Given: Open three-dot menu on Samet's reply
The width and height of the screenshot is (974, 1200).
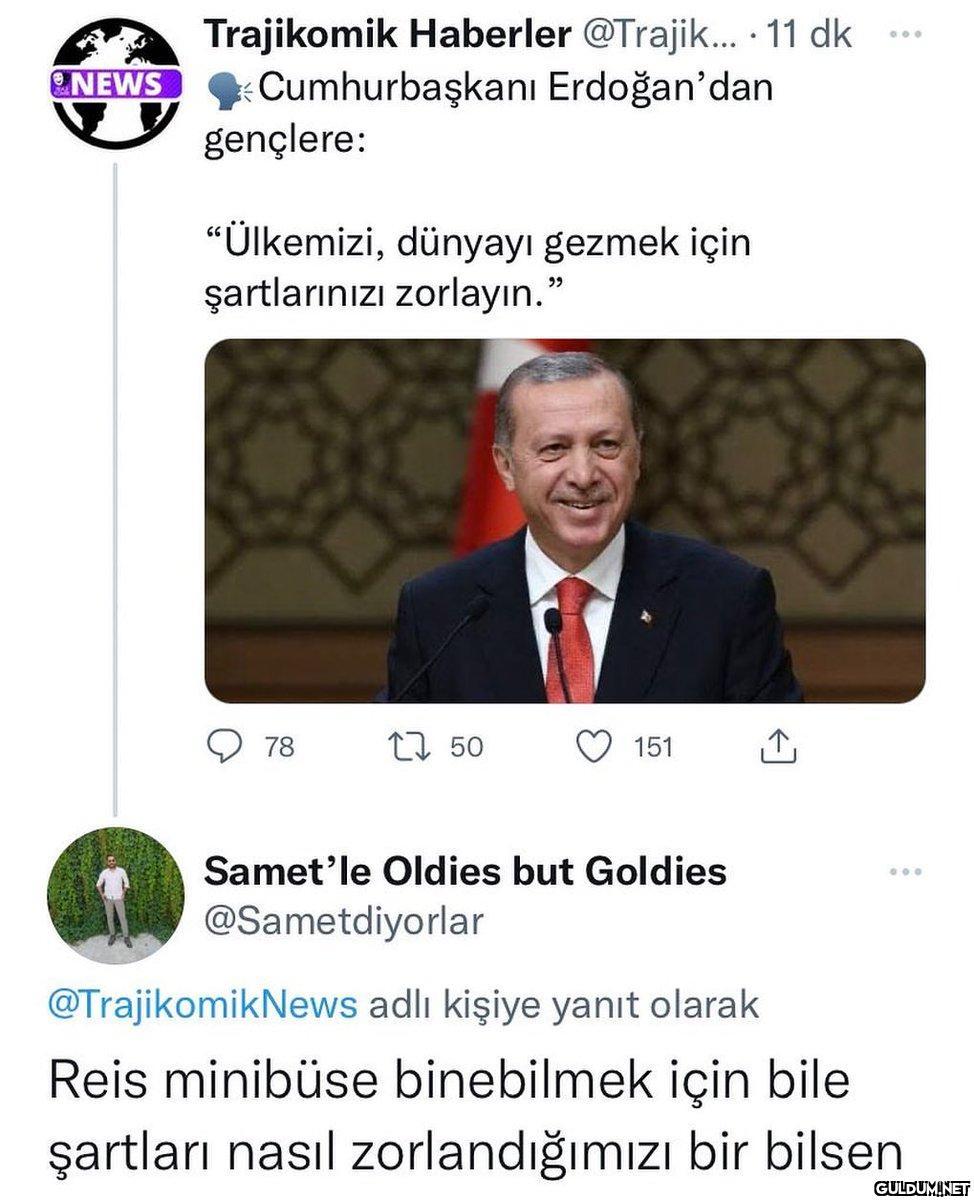Looking at the screenshot, I should [906, 872].
